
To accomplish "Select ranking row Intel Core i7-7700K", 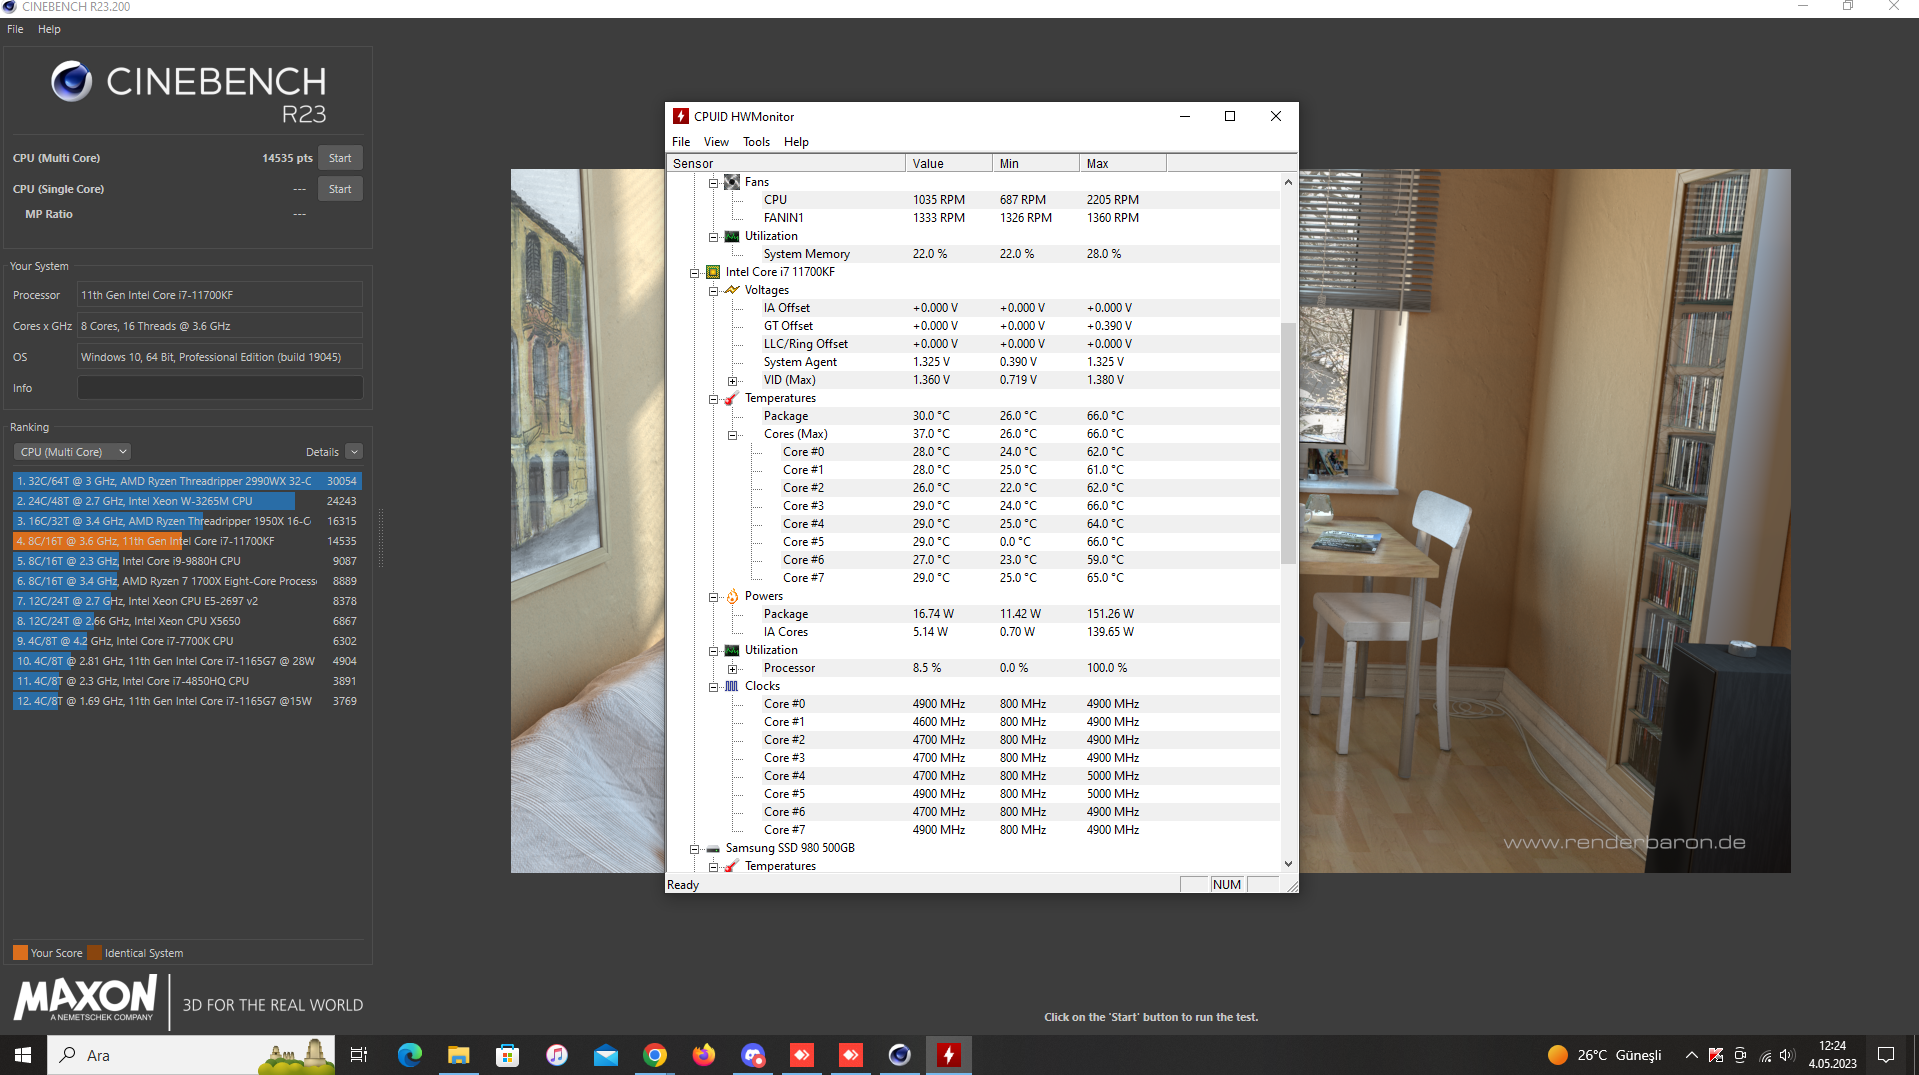I will pyautogui.click(x=187, y=641).
